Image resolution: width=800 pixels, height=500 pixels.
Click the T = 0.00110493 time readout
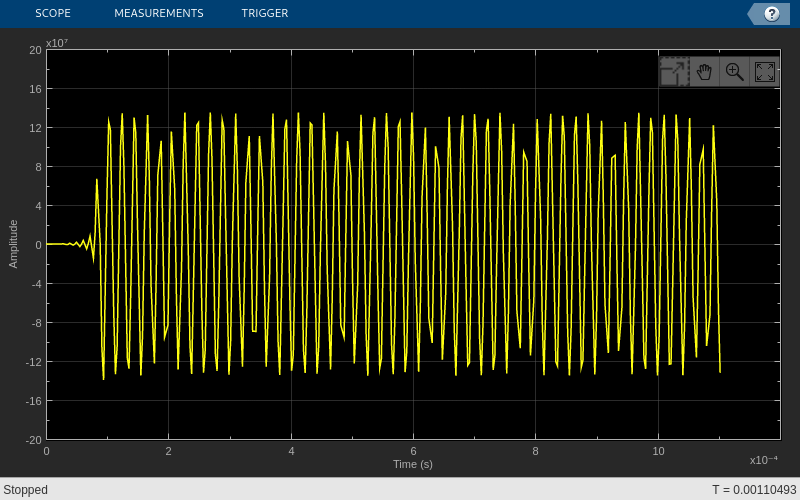754,490
